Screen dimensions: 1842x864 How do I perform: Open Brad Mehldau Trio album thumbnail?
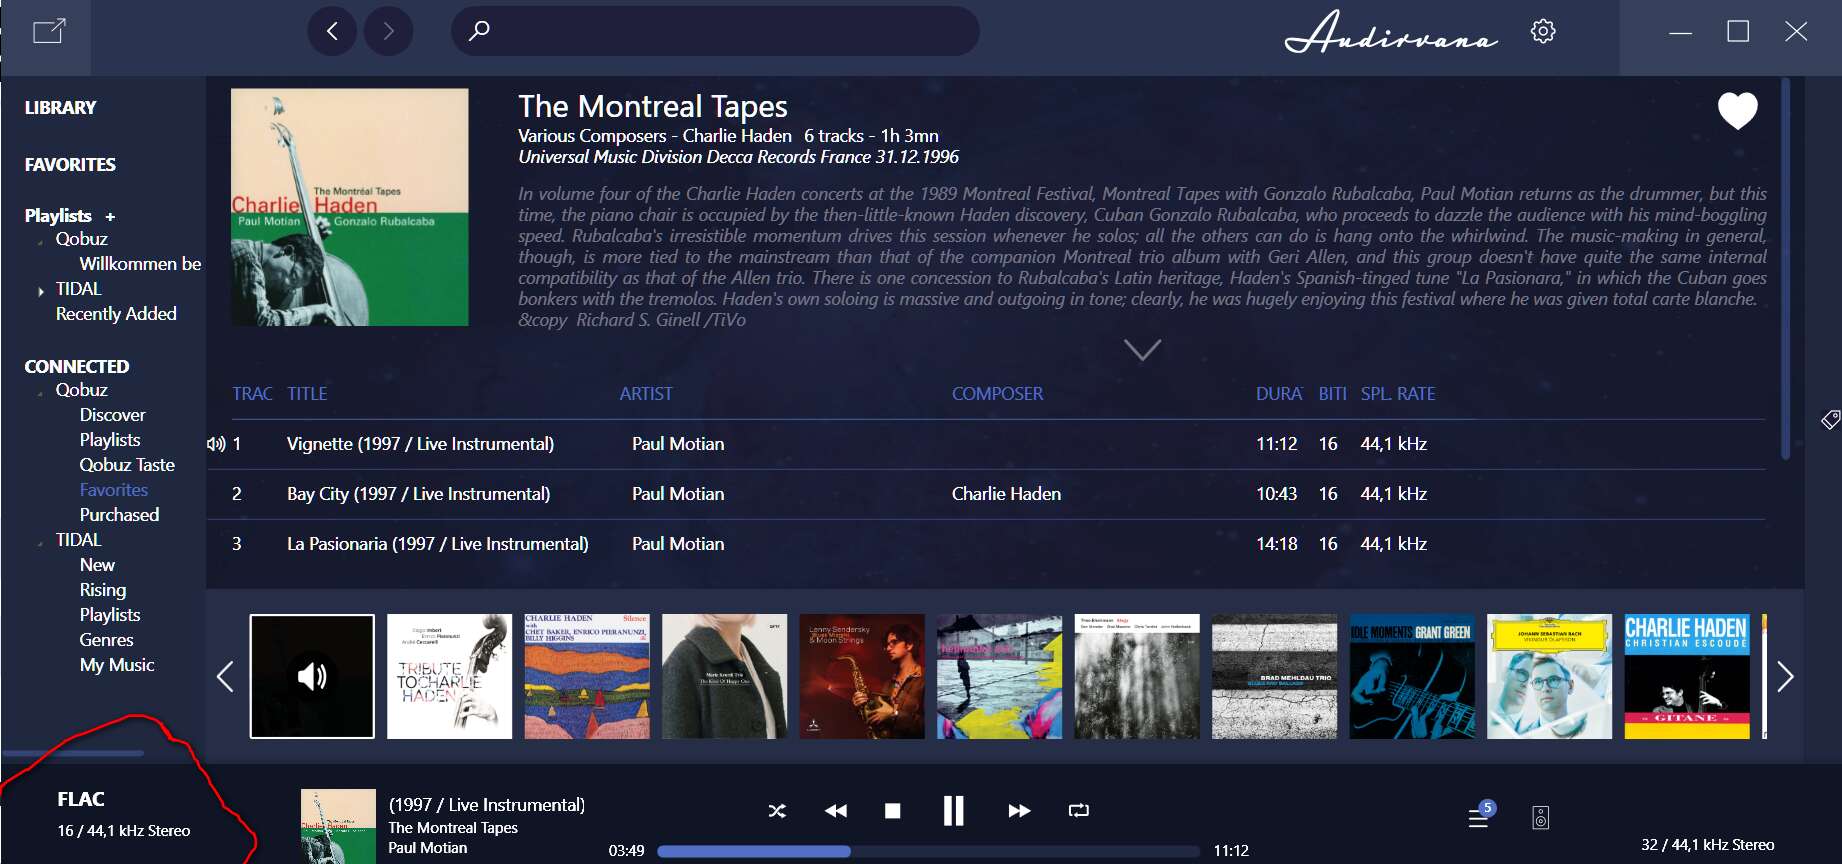(1274, 676)
